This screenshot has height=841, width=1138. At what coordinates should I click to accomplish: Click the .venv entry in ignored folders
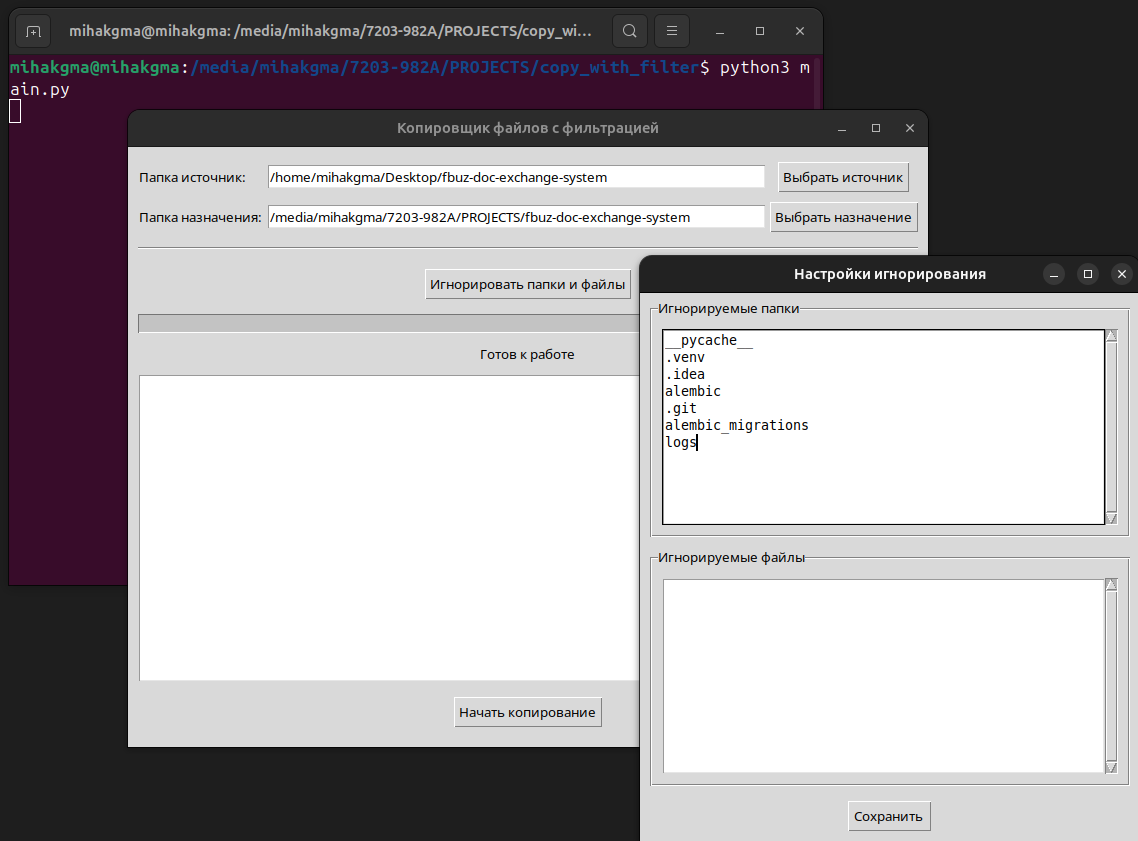[685, 357]
